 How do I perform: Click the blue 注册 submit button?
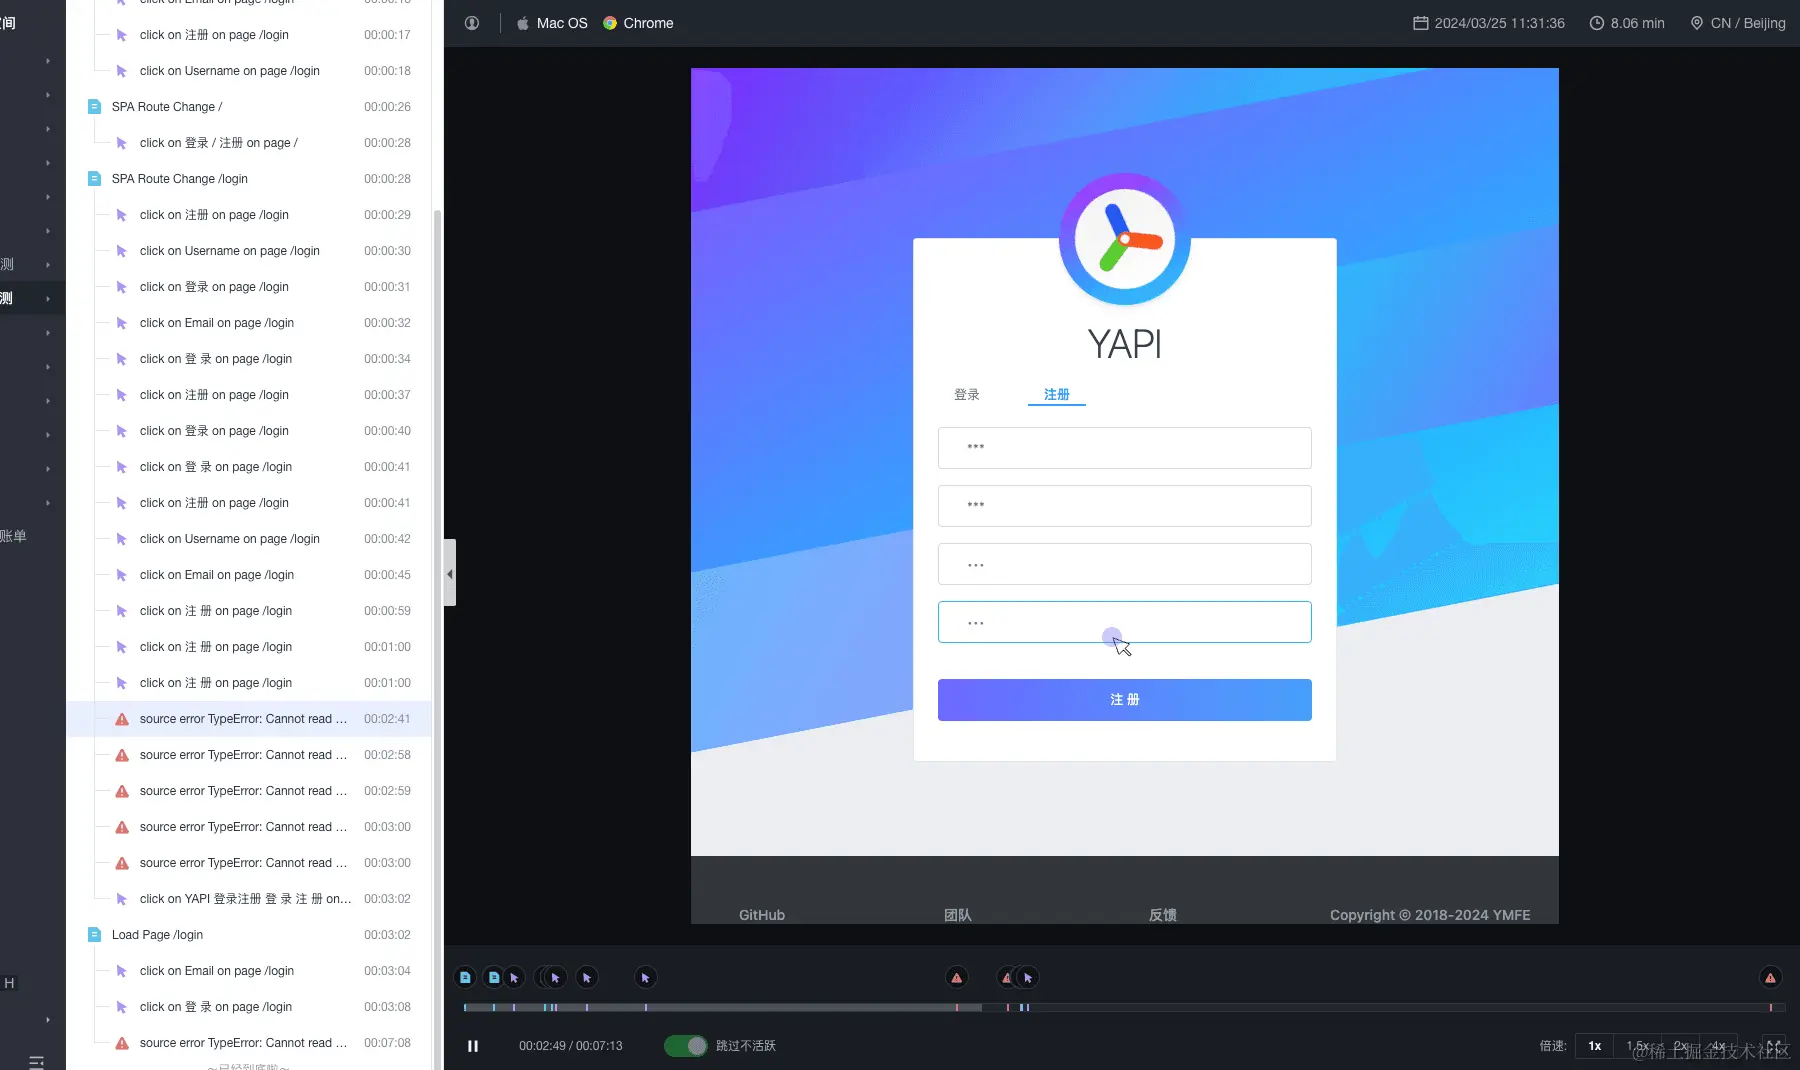pos(1124,700)
